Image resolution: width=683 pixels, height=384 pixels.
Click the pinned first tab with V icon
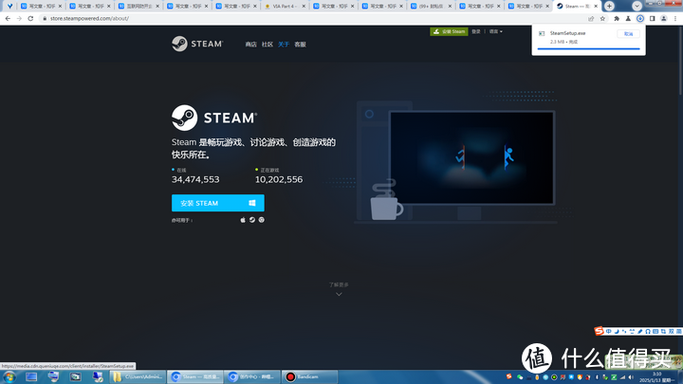[x=10, y=6]
